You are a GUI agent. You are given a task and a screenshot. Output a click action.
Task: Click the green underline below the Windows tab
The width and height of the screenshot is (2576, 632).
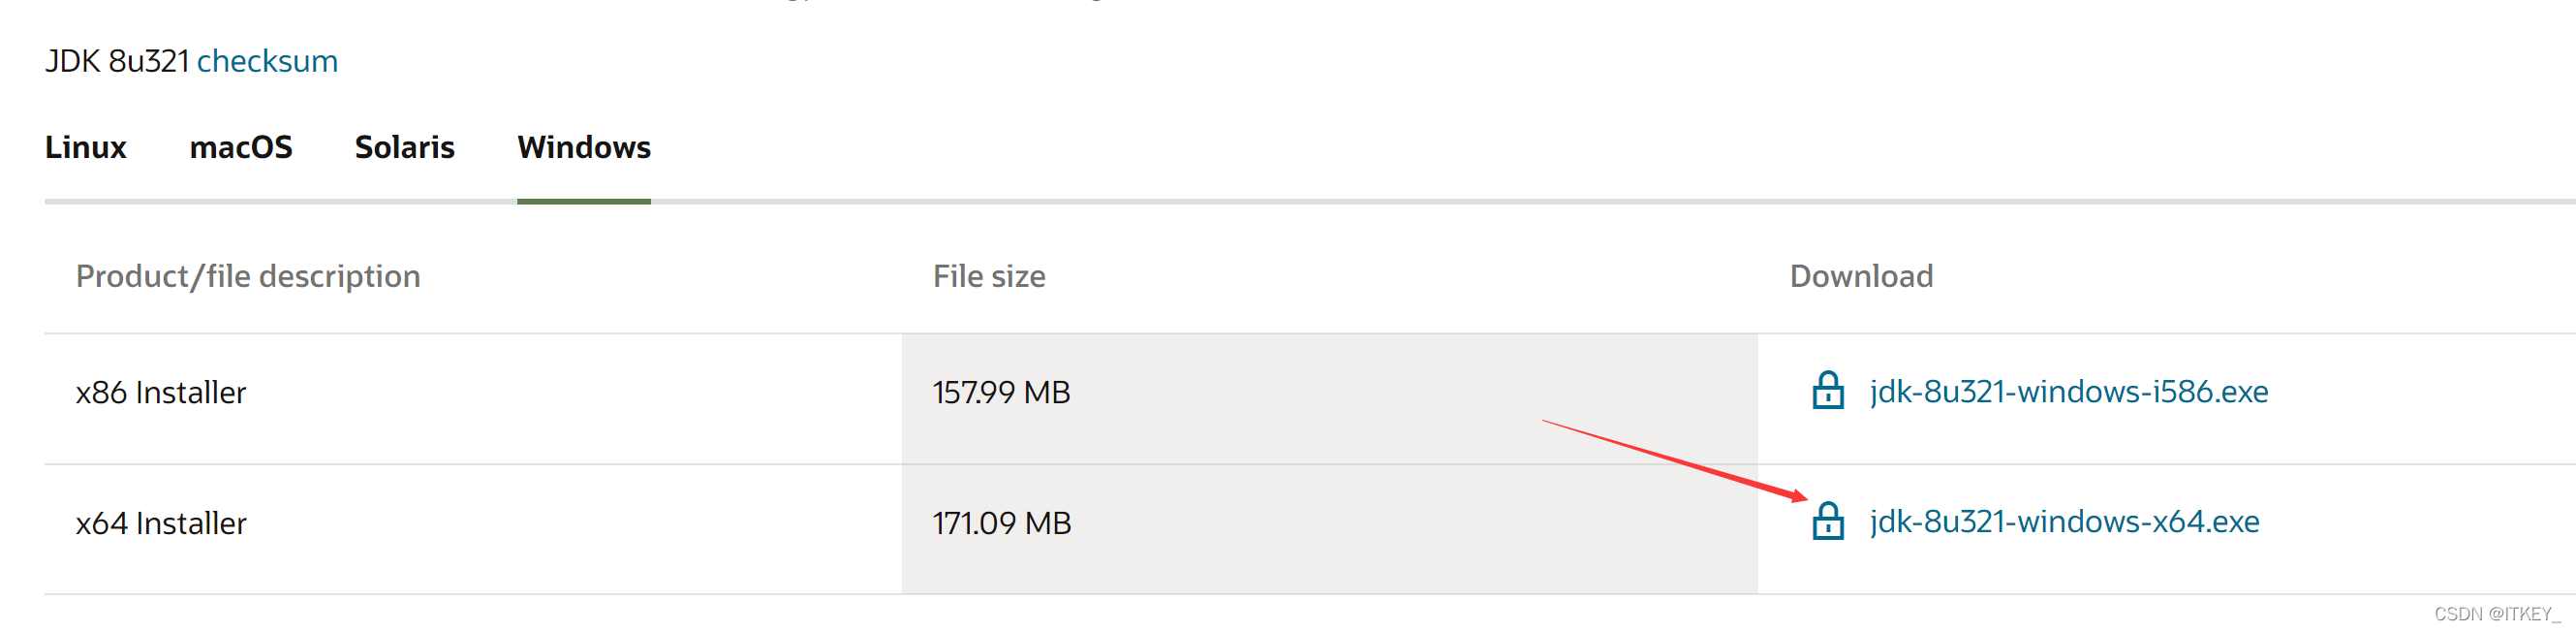[x=583, y=201]
